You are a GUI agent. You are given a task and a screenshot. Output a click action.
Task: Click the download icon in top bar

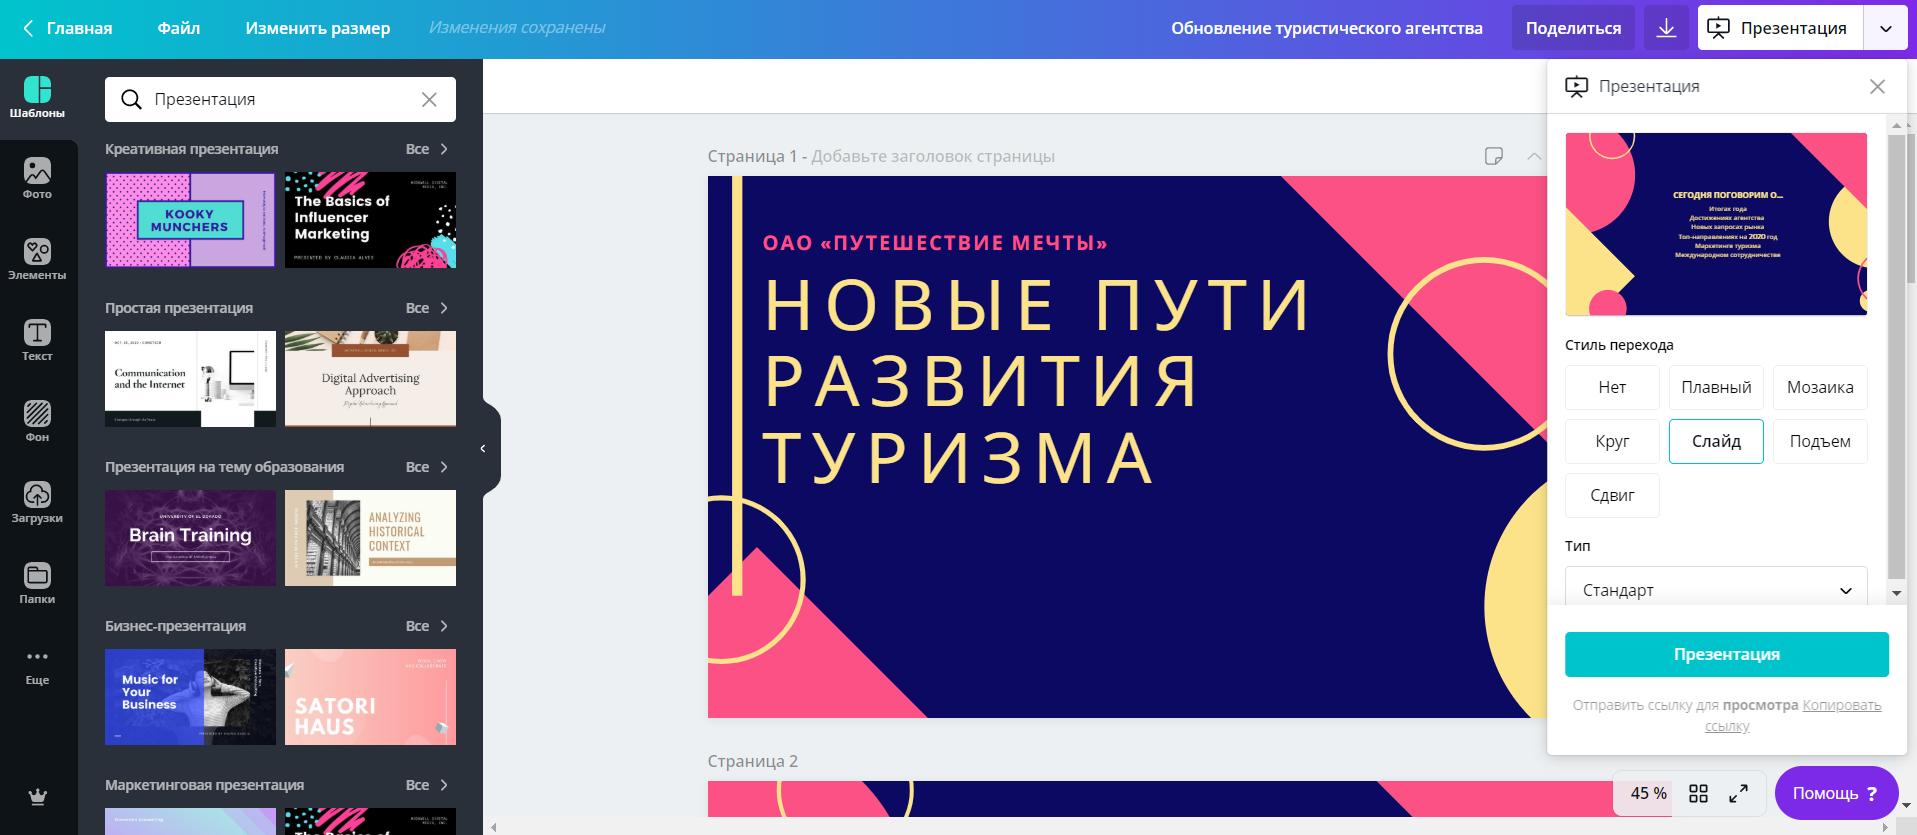point(1666,28)
